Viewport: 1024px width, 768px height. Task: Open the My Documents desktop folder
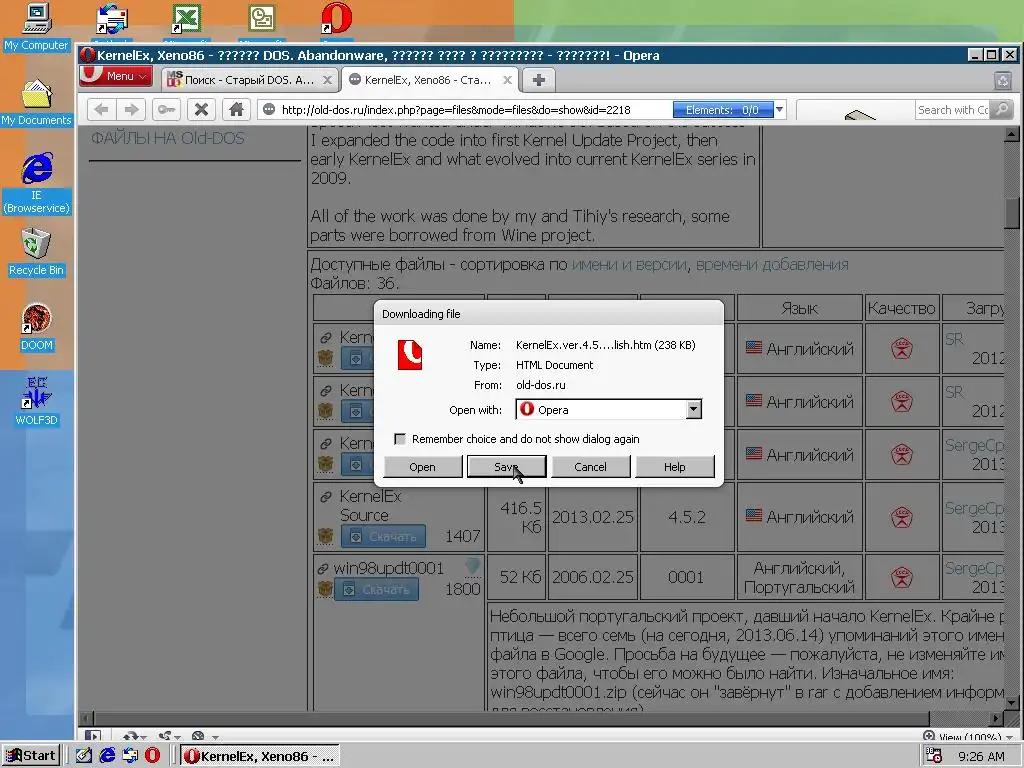click(x=37, y=103)
